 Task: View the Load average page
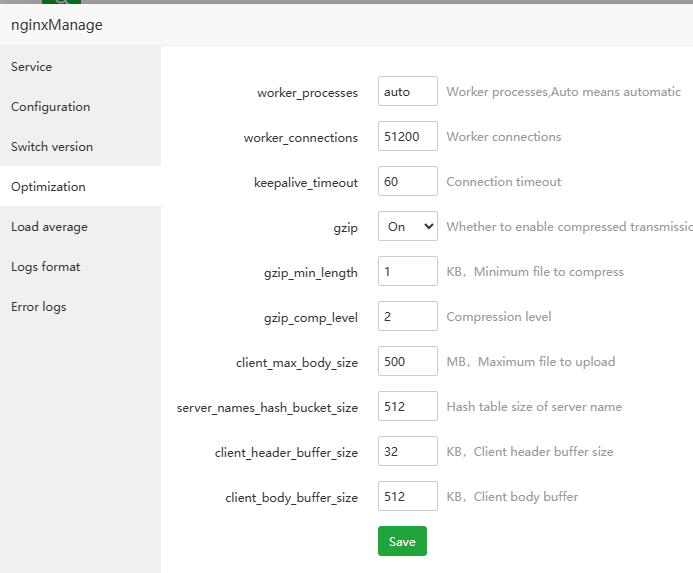49,227
